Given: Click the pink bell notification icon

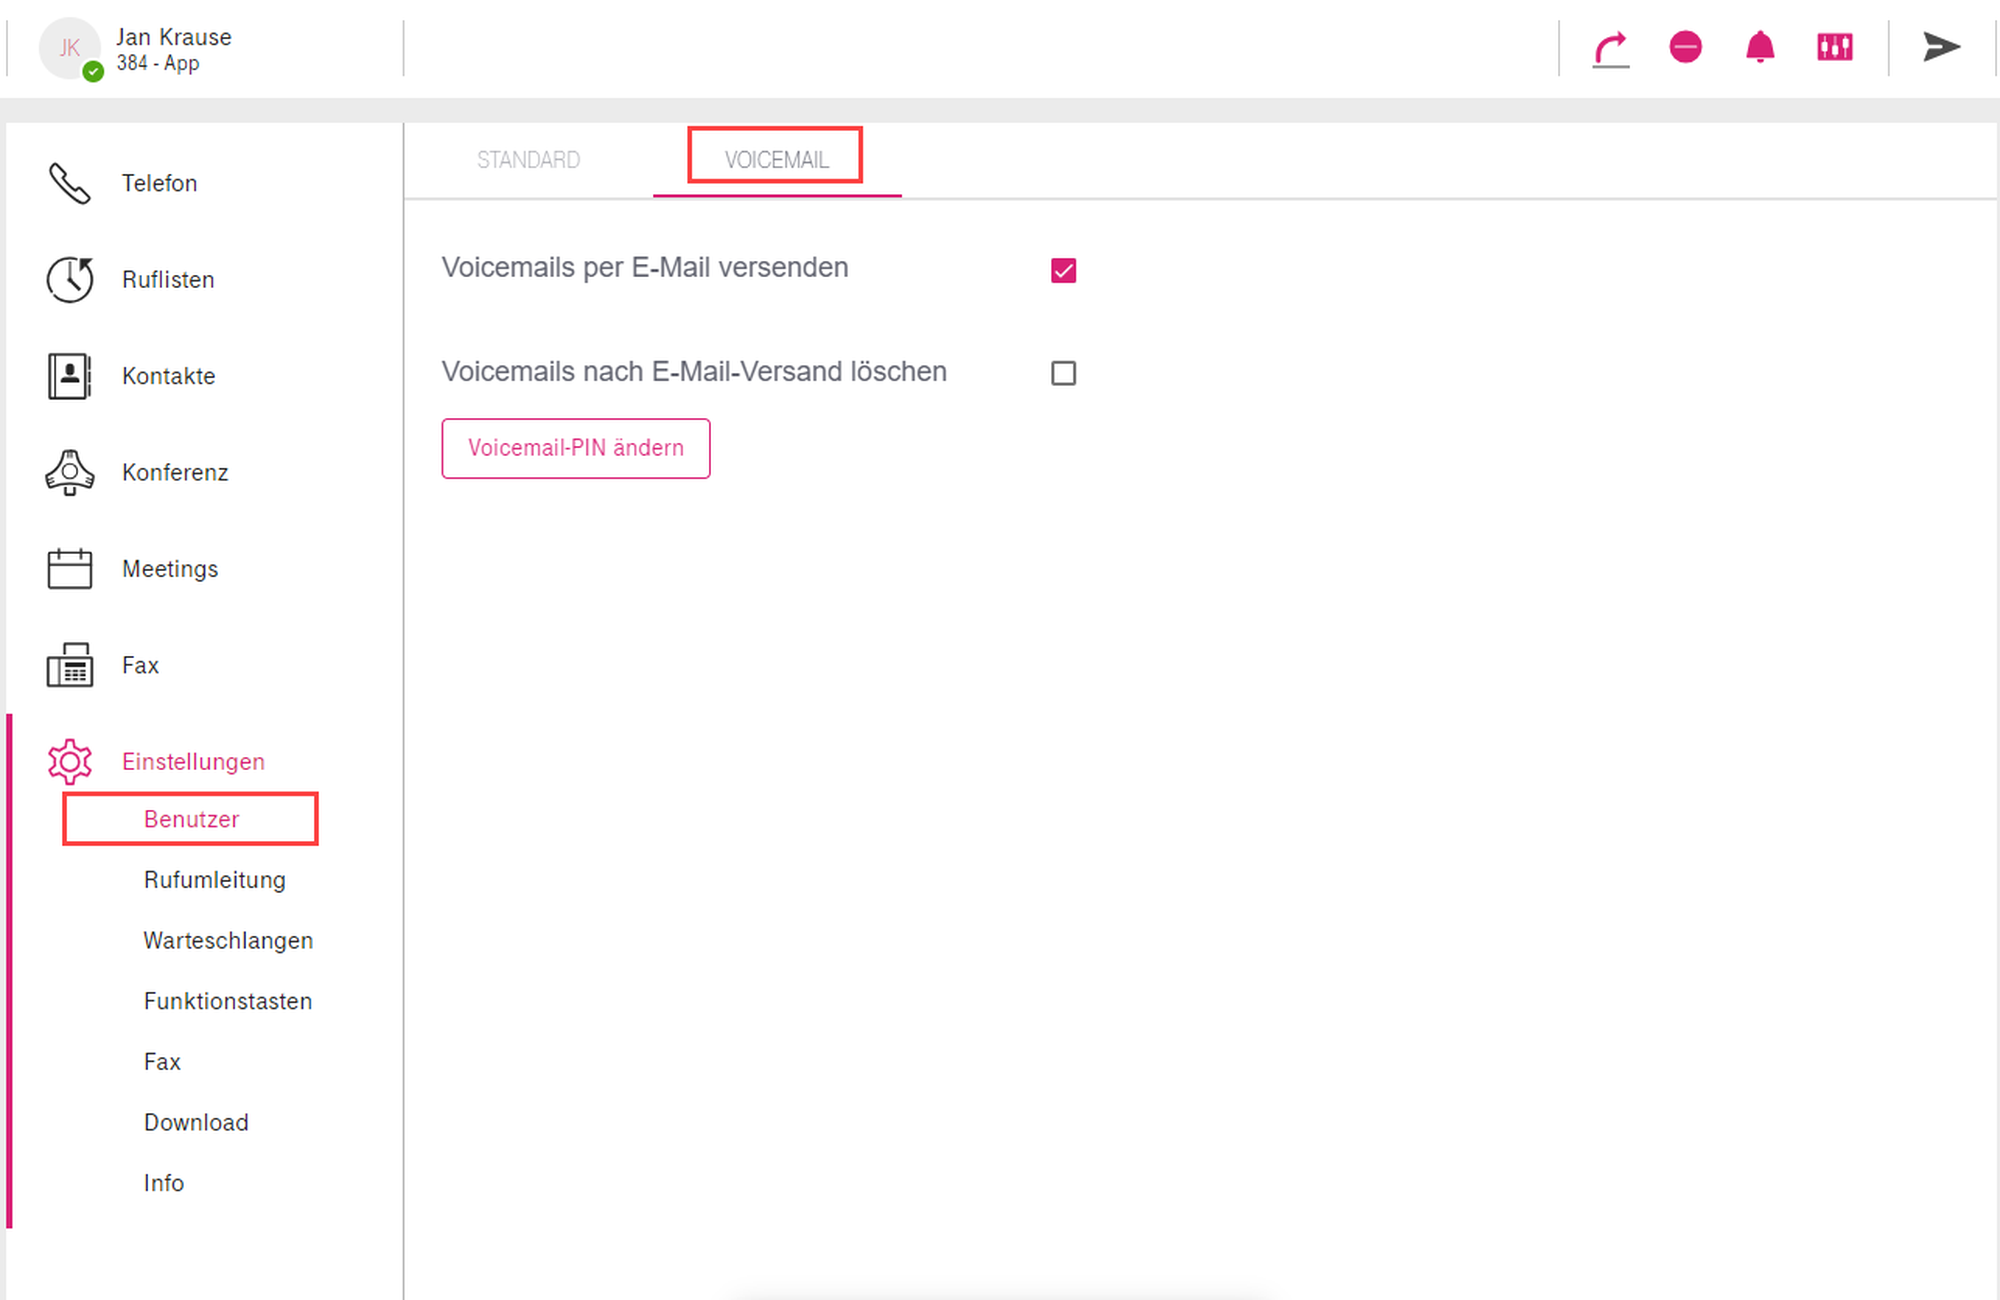Looking at the screenshot, I should (1760, 47).
